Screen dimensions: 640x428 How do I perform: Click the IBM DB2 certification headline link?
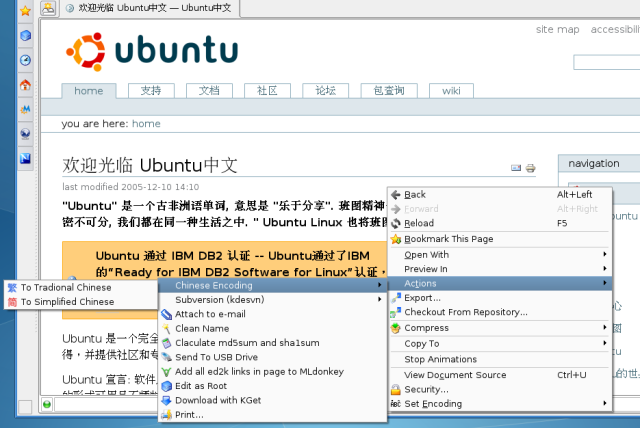(x=240, y=264)
